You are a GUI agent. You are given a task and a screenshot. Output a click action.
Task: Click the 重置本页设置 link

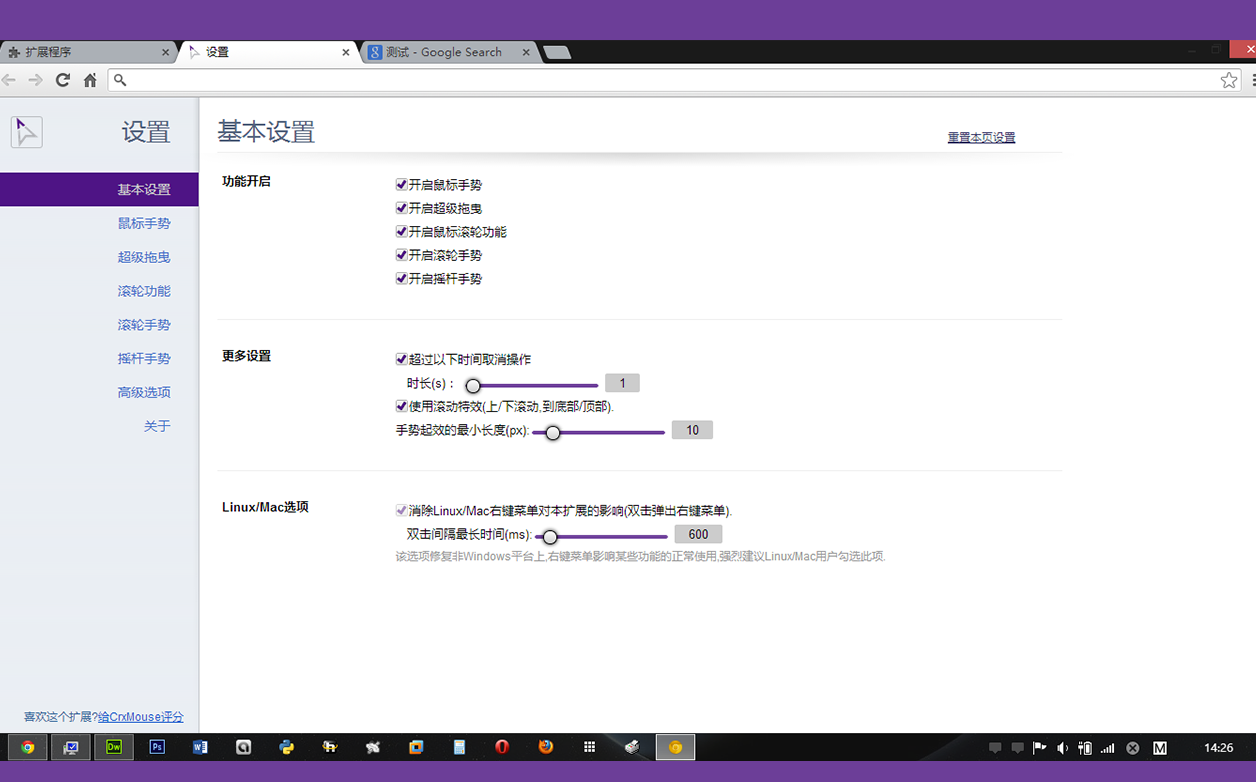point(981,138)
